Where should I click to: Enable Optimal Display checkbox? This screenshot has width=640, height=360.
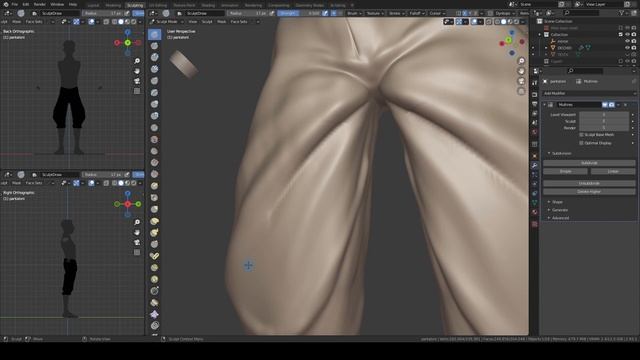coord(581,143)
